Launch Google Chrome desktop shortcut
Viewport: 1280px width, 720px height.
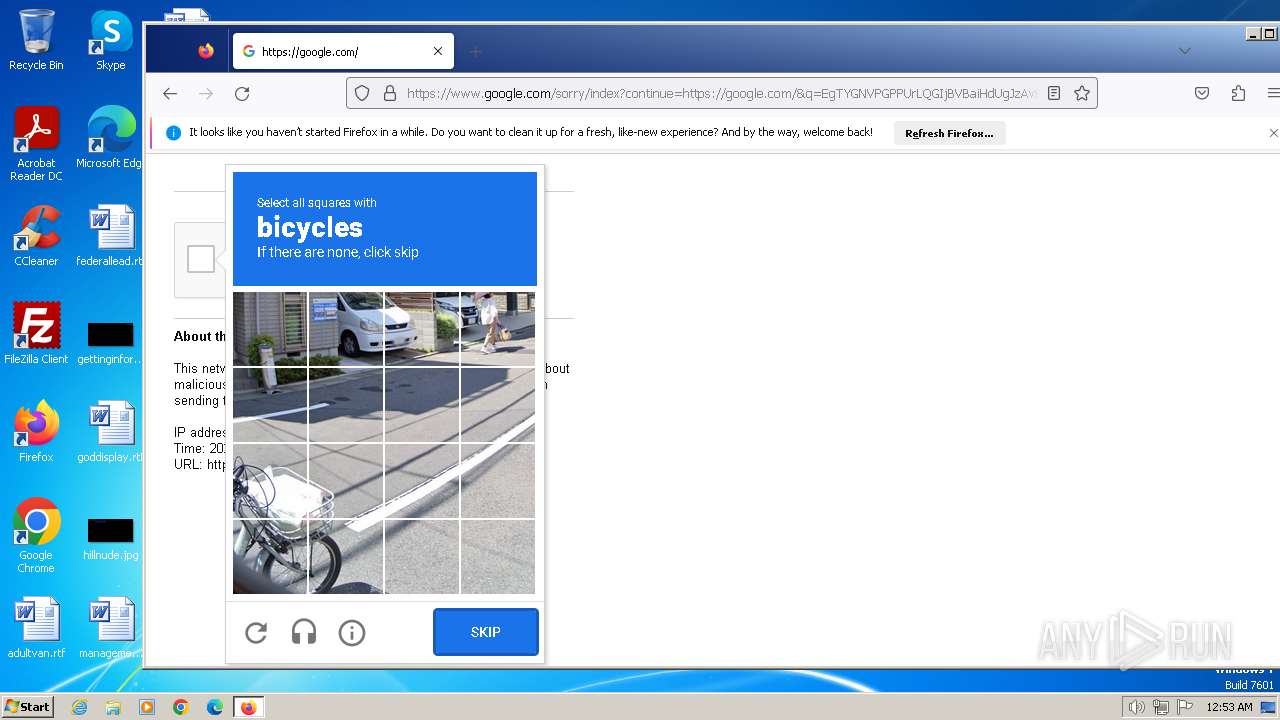(36, 536)
